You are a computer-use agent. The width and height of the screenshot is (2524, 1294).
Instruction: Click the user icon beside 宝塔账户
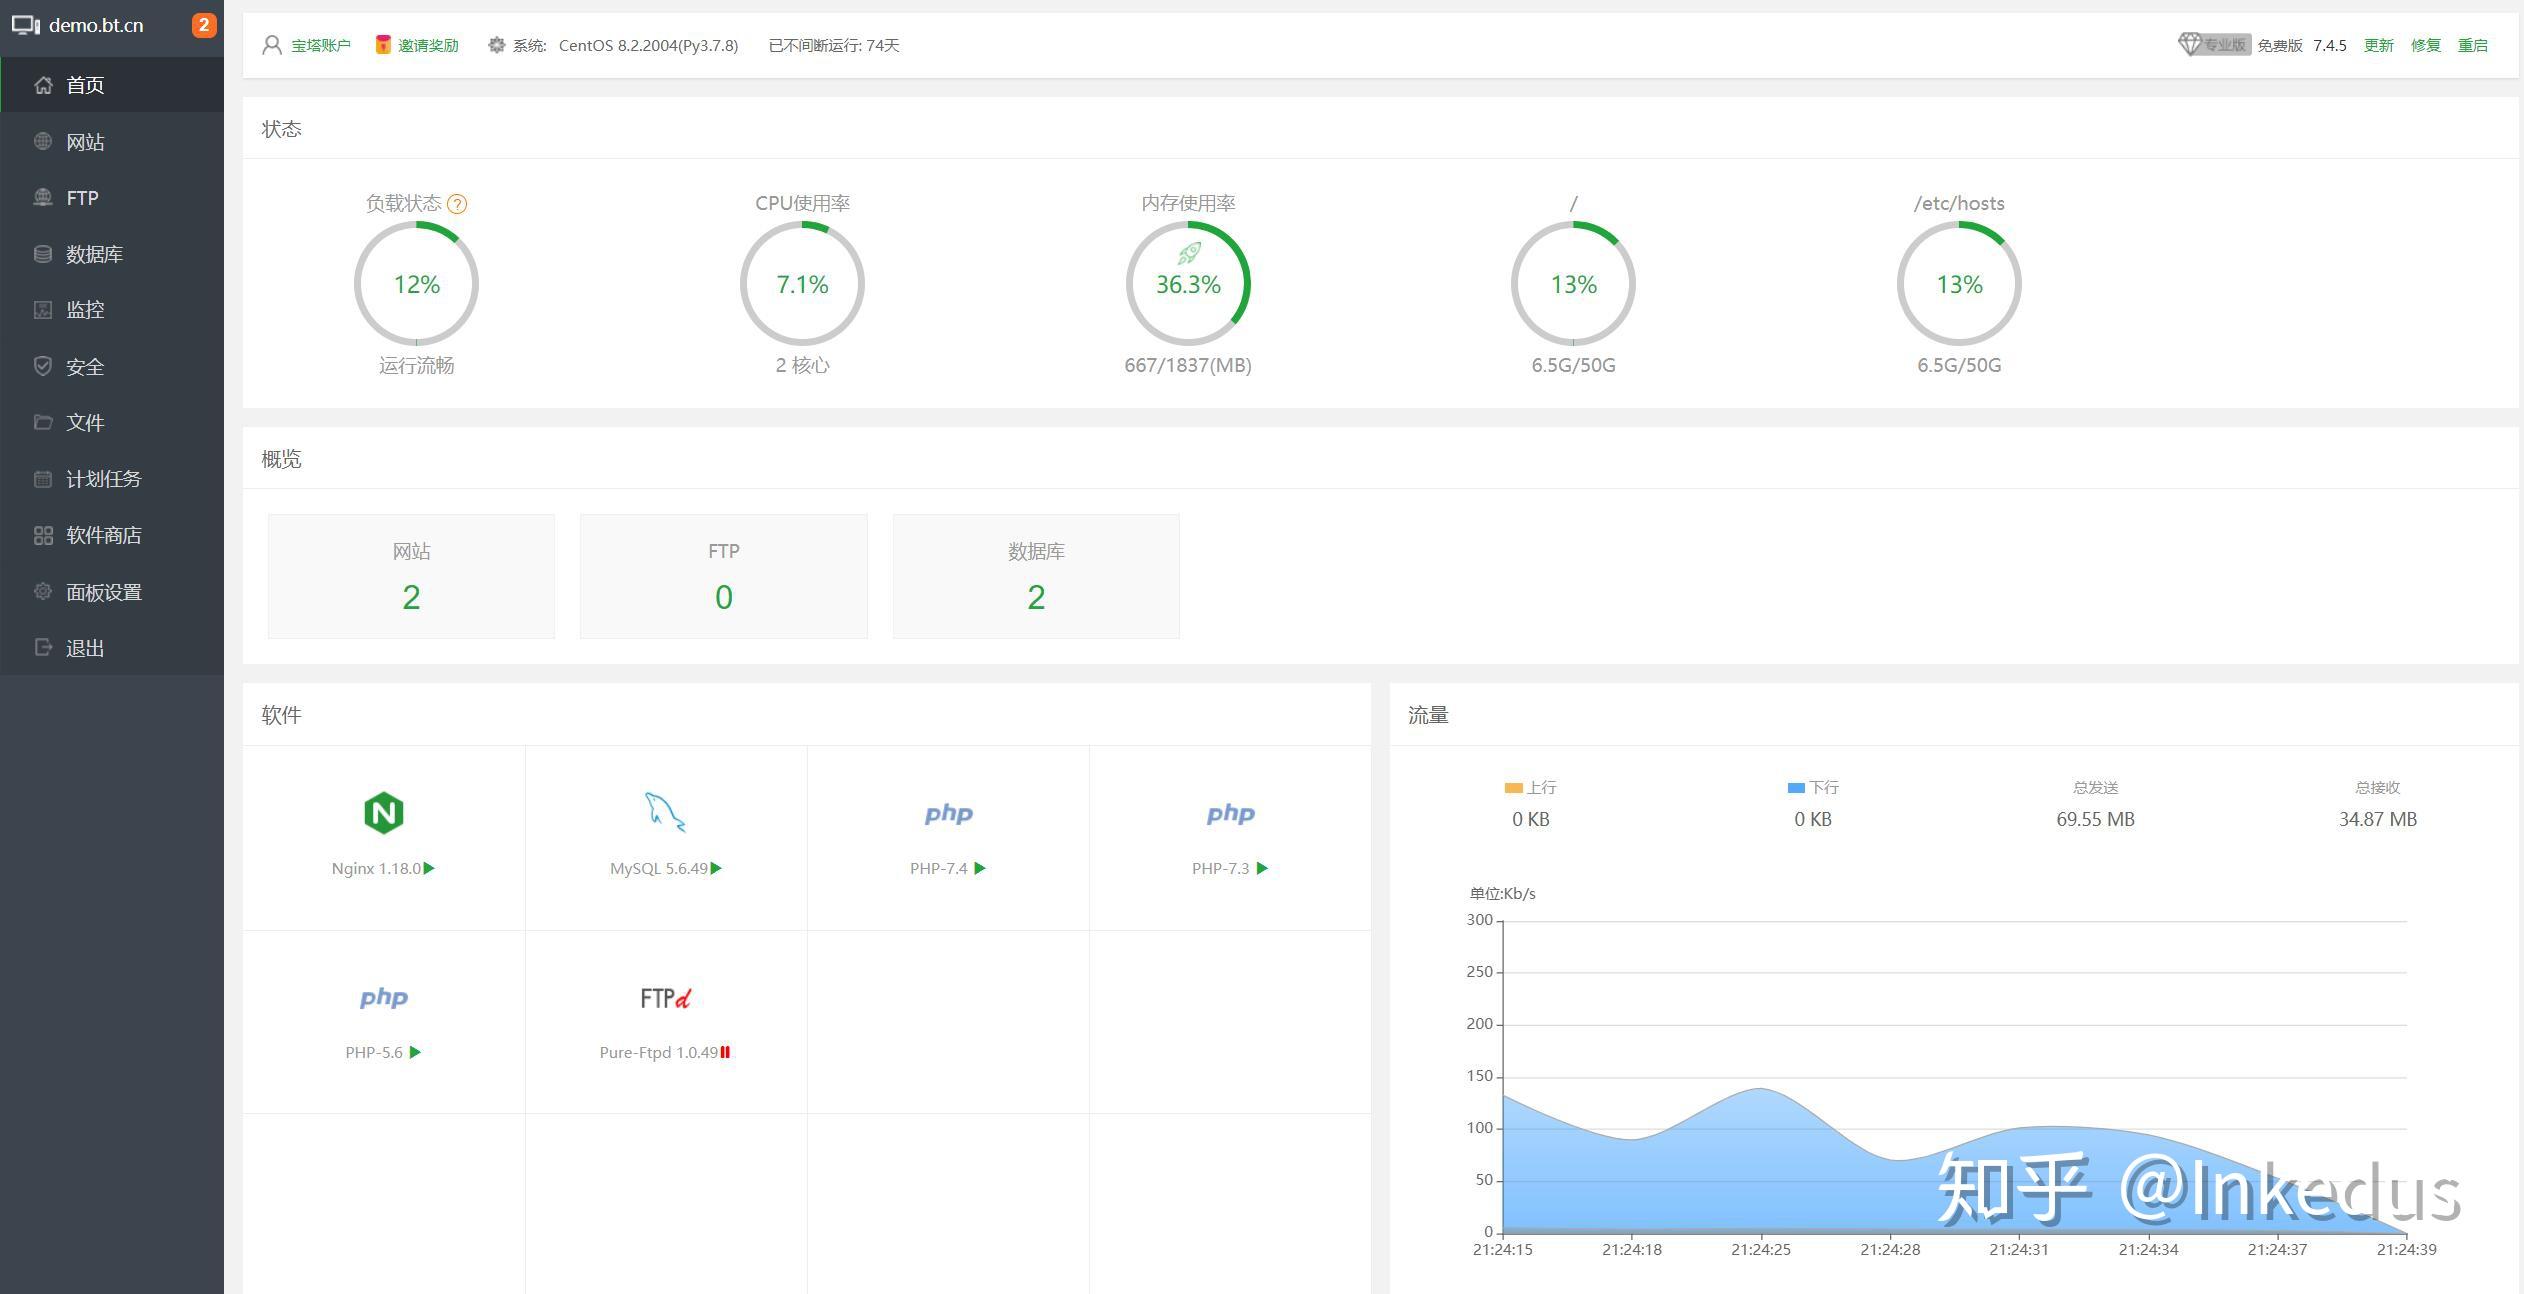(x=272, y=45)
